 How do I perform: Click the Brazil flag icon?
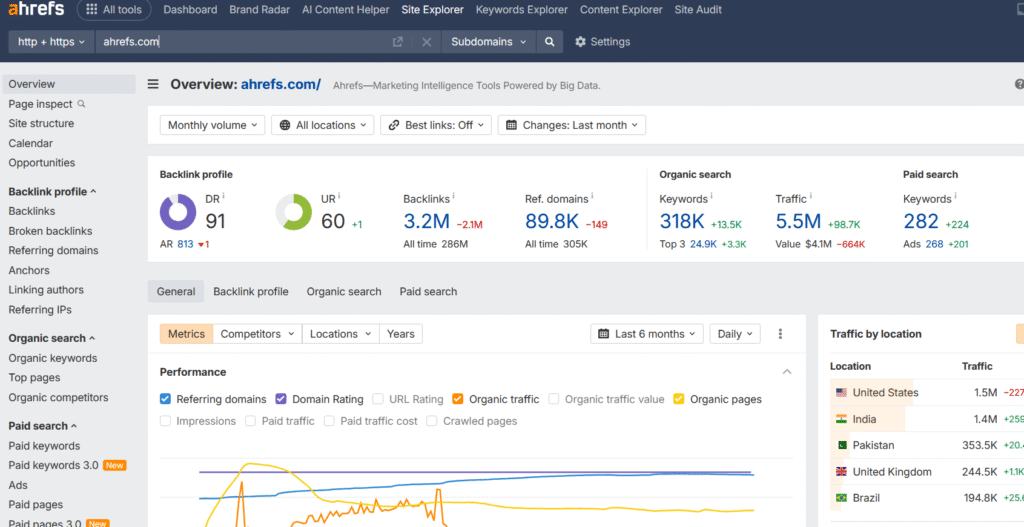[841, 498]
